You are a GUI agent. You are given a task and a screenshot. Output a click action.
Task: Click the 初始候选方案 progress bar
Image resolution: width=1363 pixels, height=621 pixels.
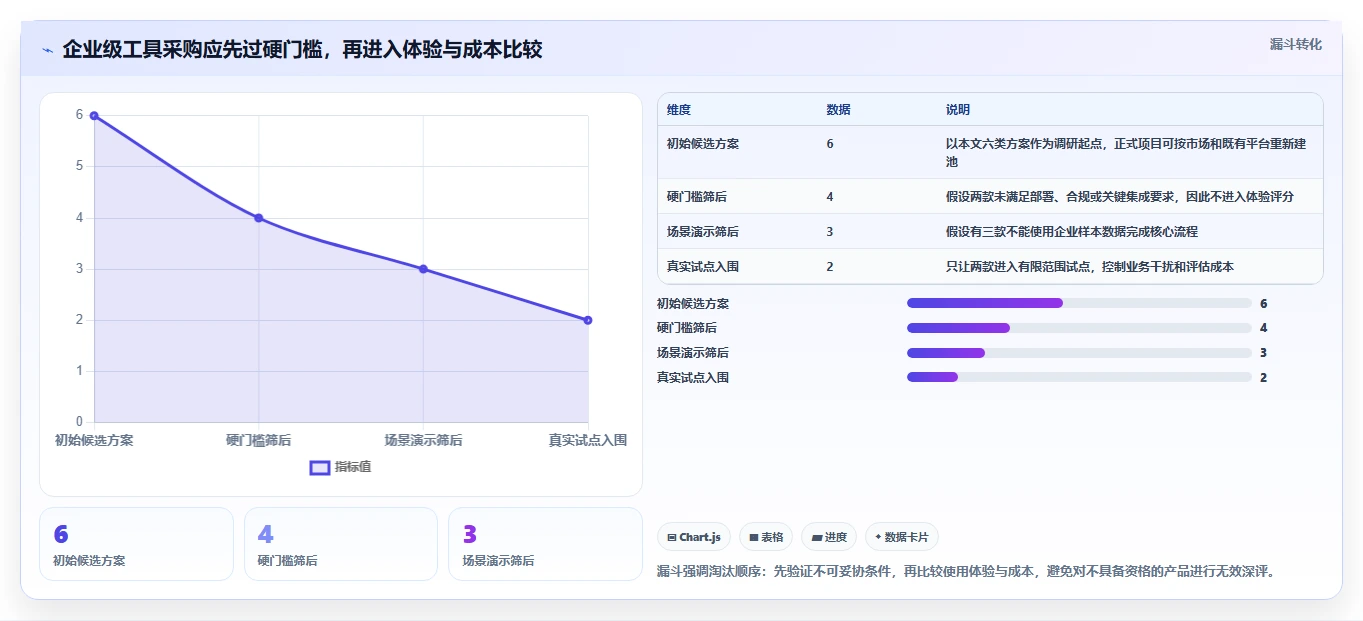[x=1079, y=303]
